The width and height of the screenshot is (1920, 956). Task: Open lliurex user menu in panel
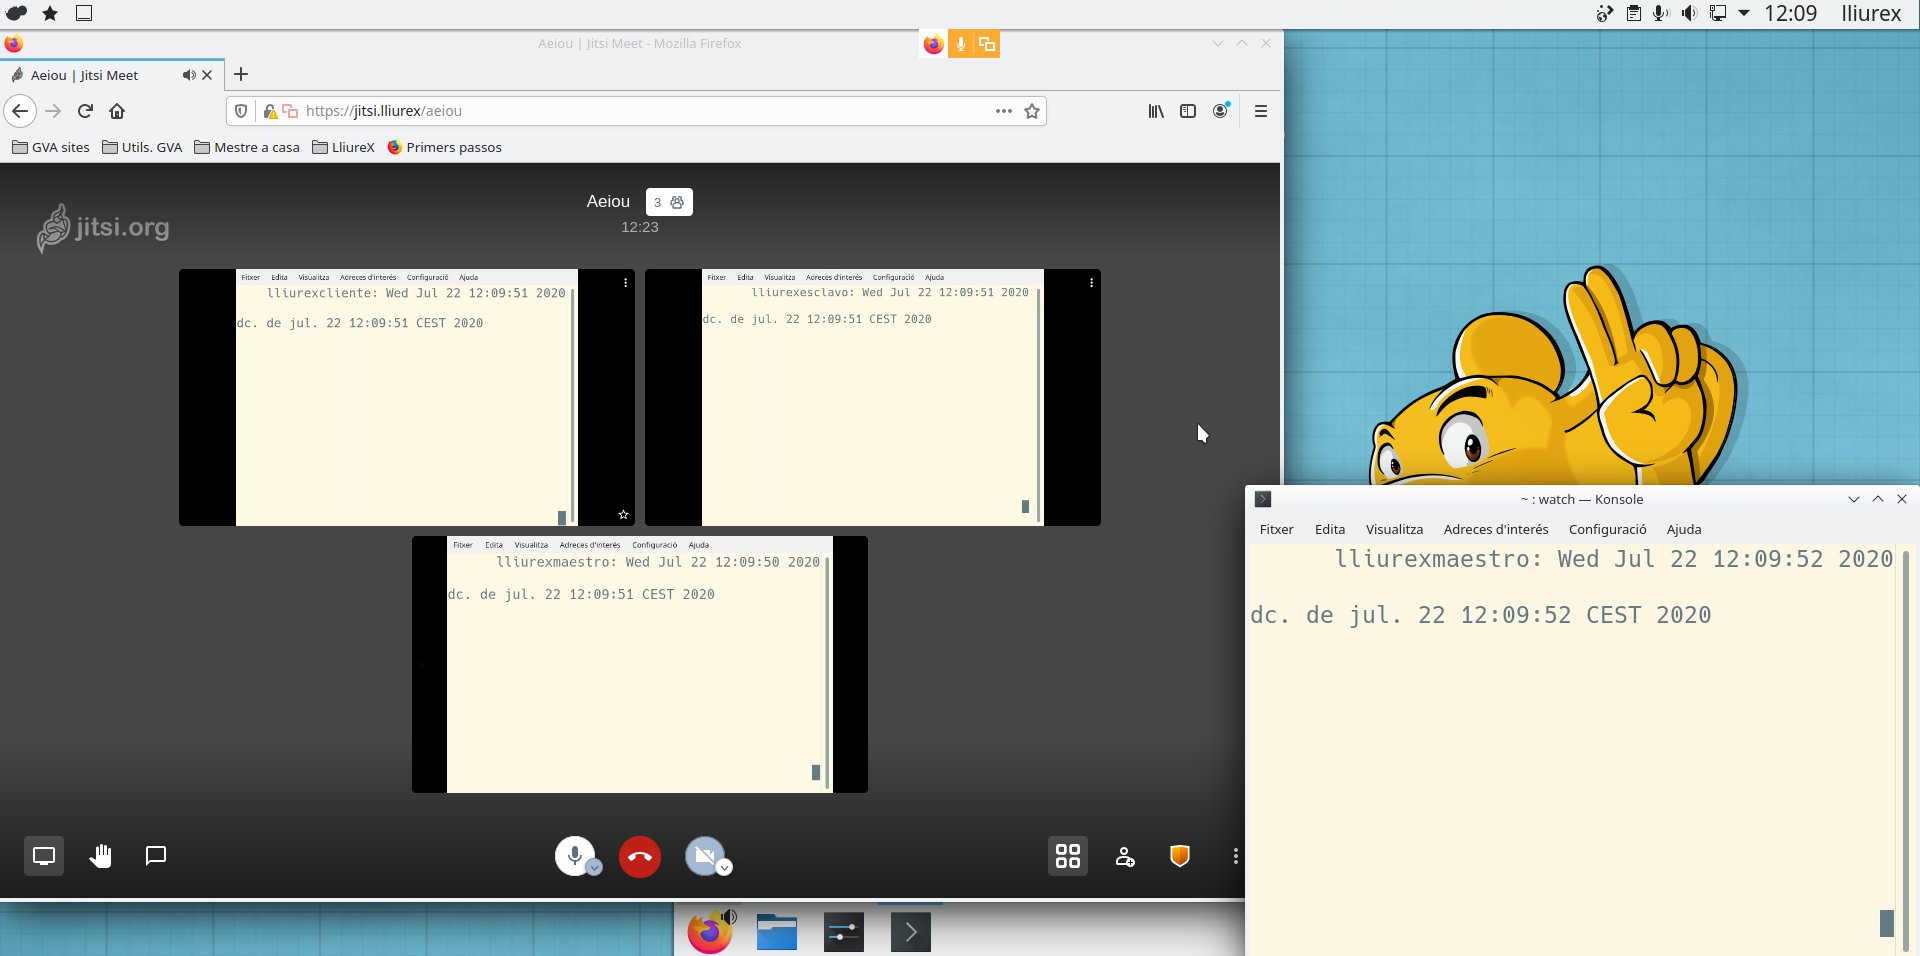[x=1871, y=13]
